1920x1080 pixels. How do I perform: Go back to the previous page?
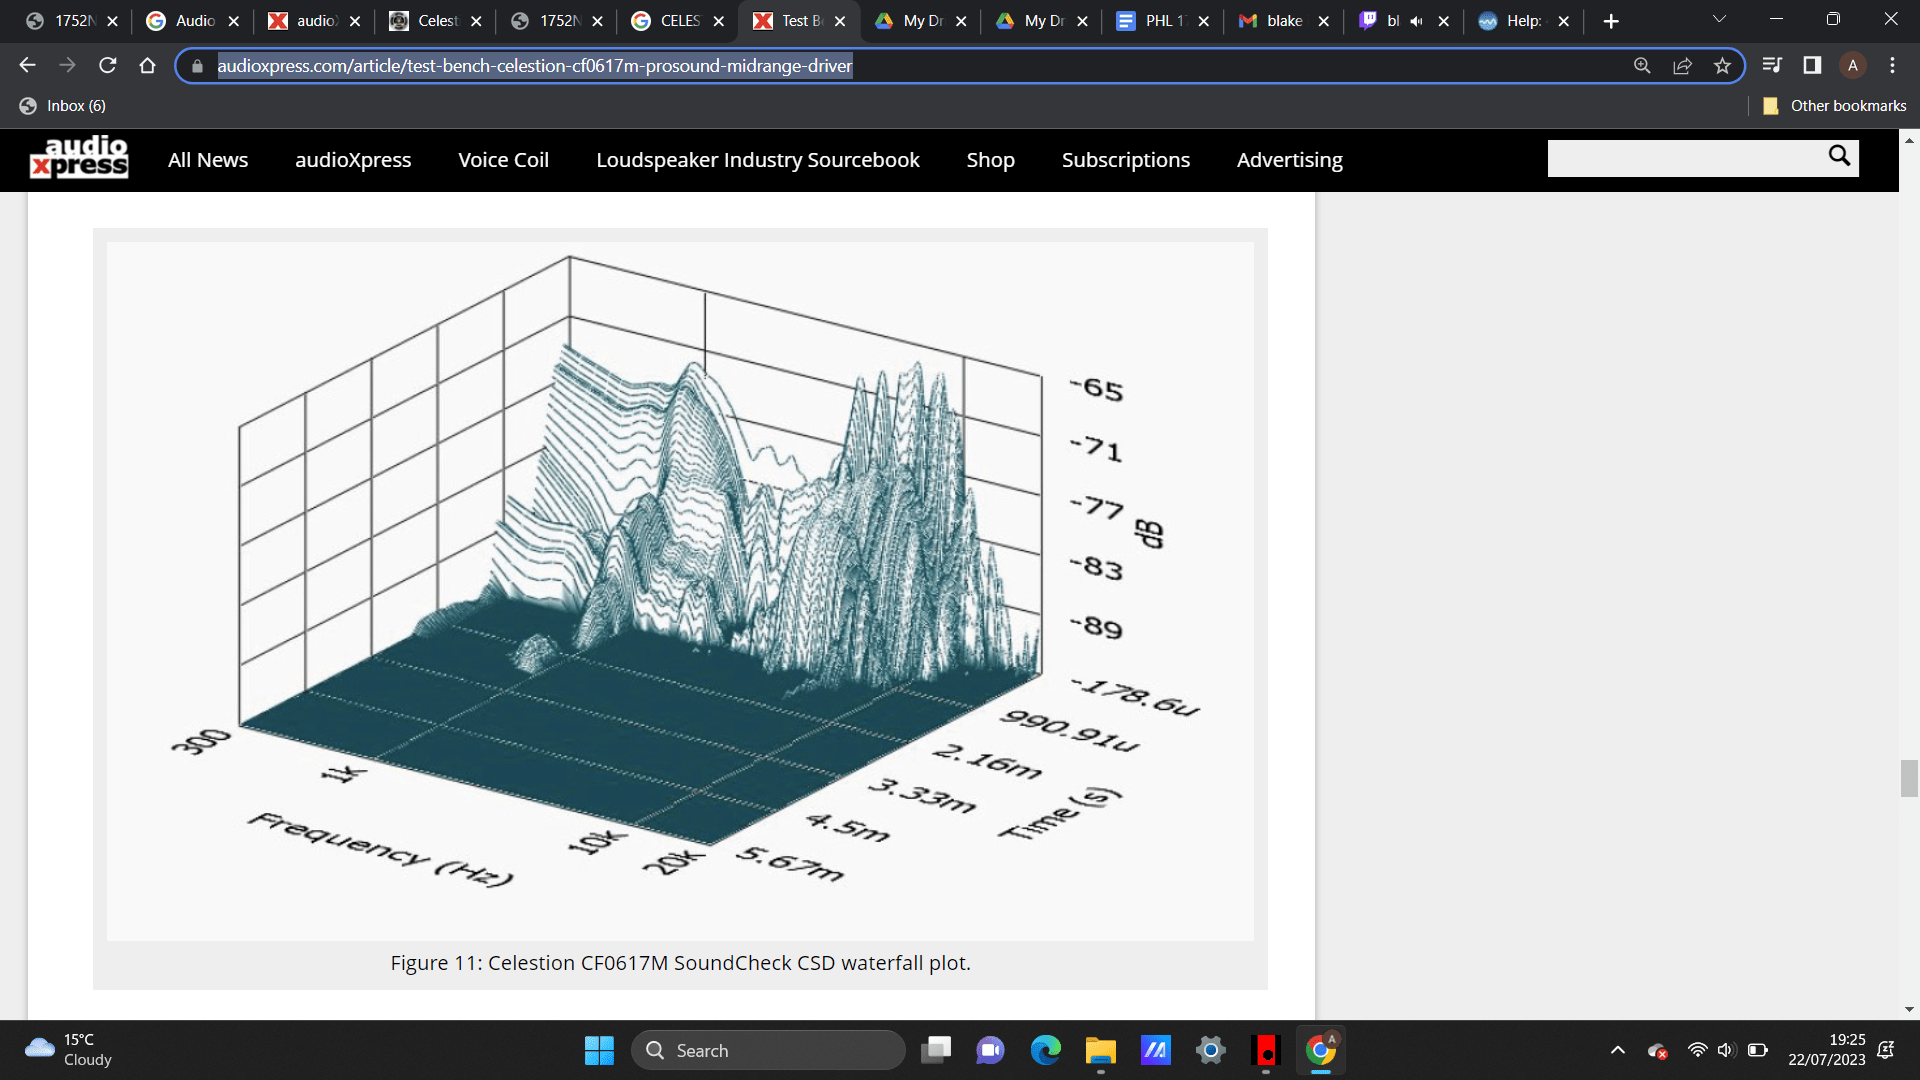(27, 65)
